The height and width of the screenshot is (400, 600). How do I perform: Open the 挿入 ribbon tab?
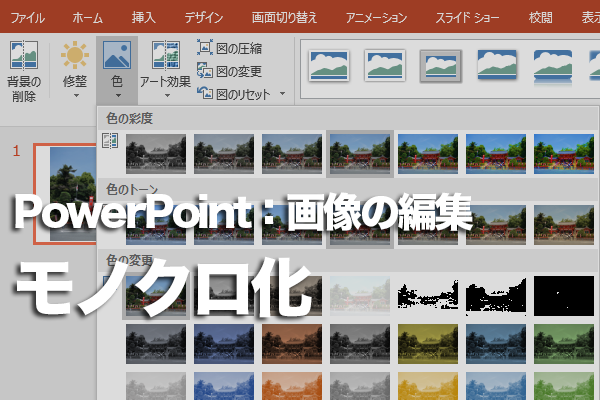click(x=143, y=18)
